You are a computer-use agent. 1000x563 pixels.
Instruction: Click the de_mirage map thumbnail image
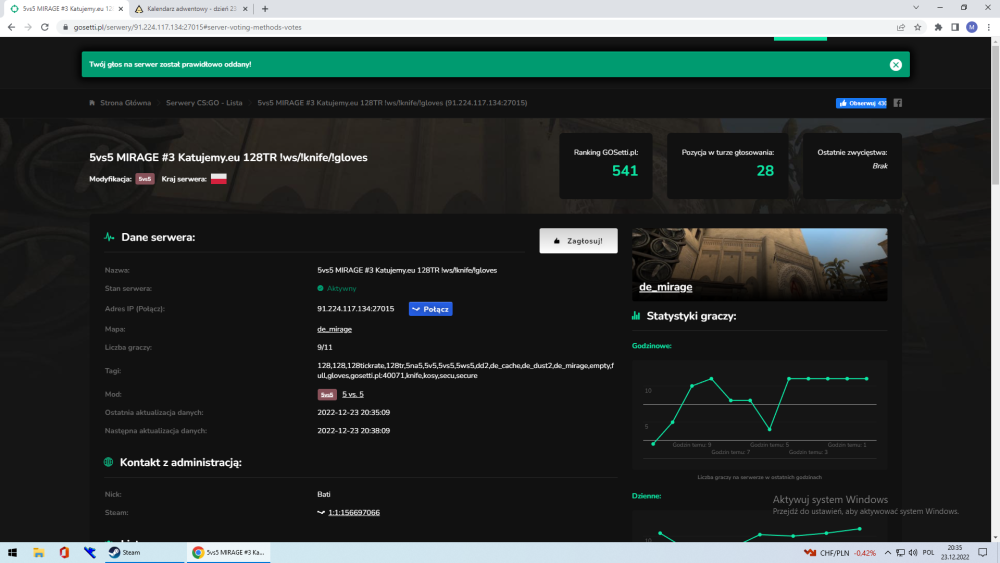759,265
